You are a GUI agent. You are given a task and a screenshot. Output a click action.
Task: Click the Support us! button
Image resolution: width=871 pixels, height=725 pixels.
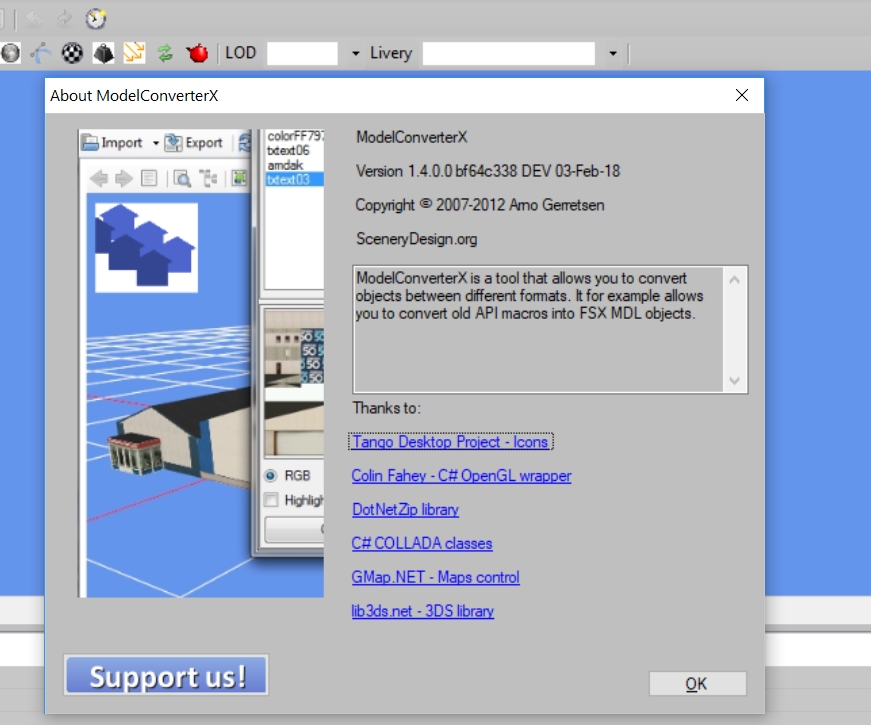click(166, 676)
